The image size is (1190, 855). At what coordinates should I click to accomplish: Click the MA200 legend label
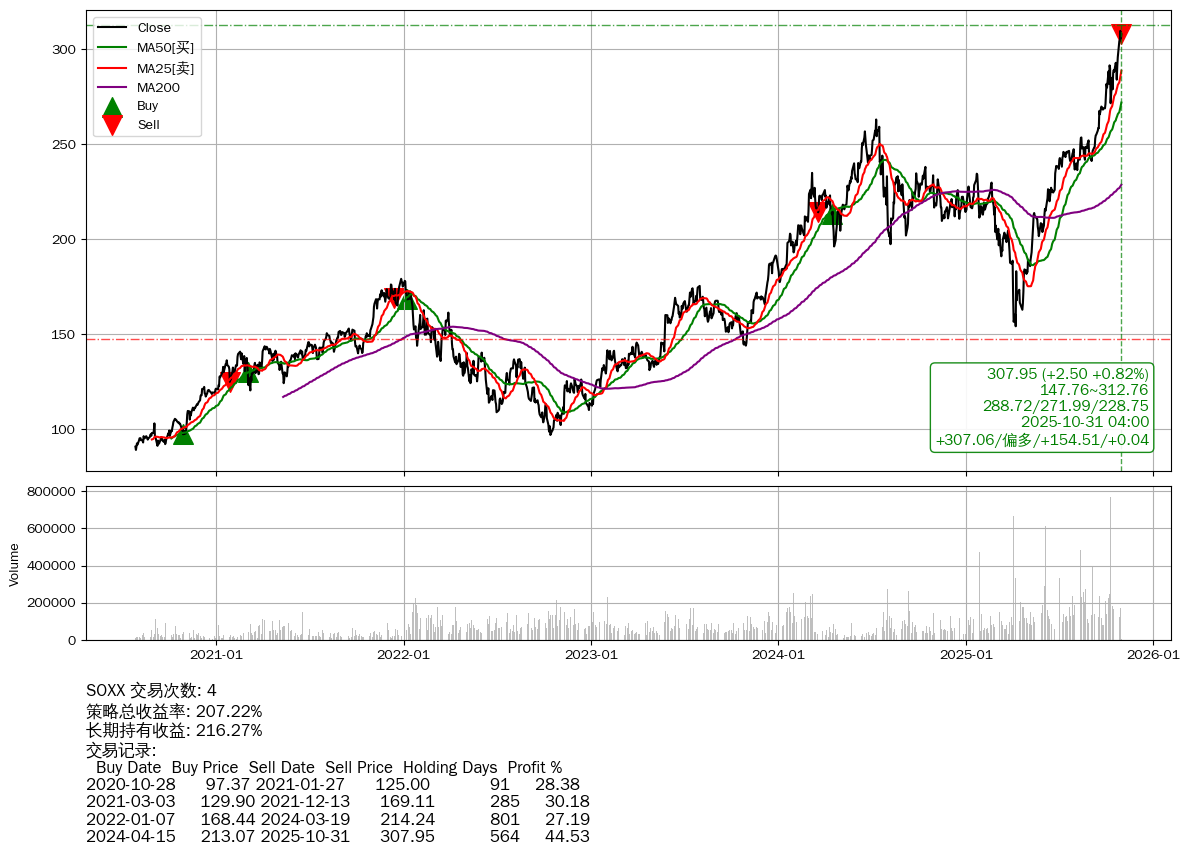[x=158, y=88]
